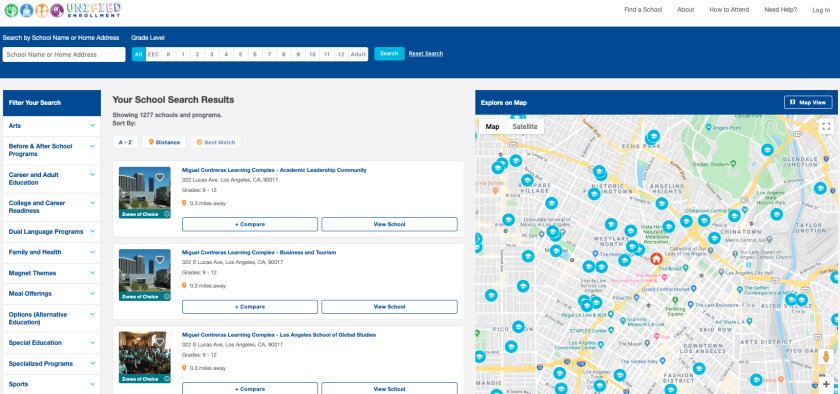The height and width of the screenshot is (394, 840).
Task: Click the Unified Enrollment logo
Action: pyautogui.click(x=63, y=10)
